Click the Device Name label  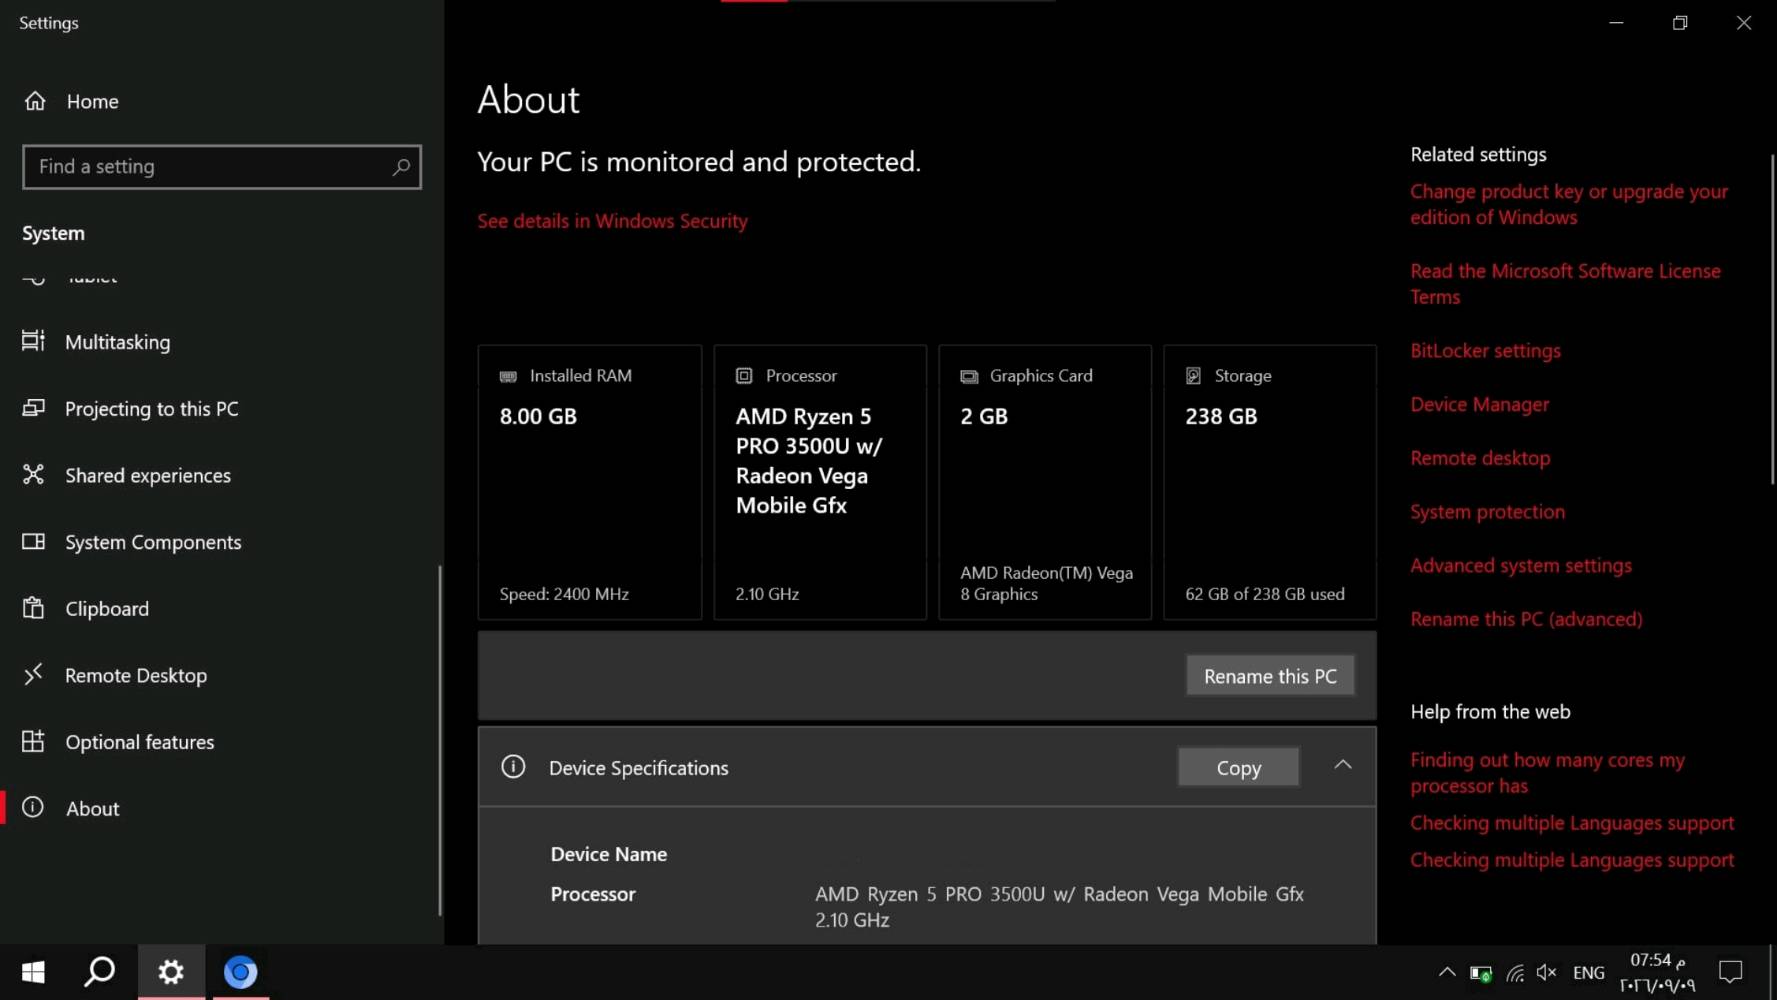tap(608, 854)
